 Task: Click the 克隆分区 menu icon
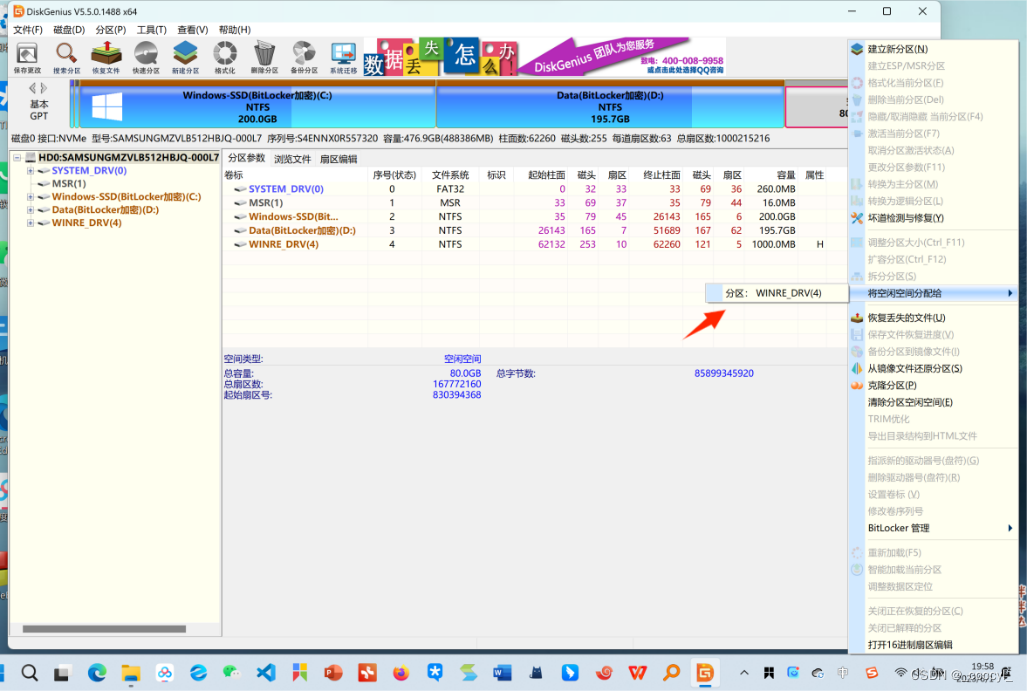[857, 385]
